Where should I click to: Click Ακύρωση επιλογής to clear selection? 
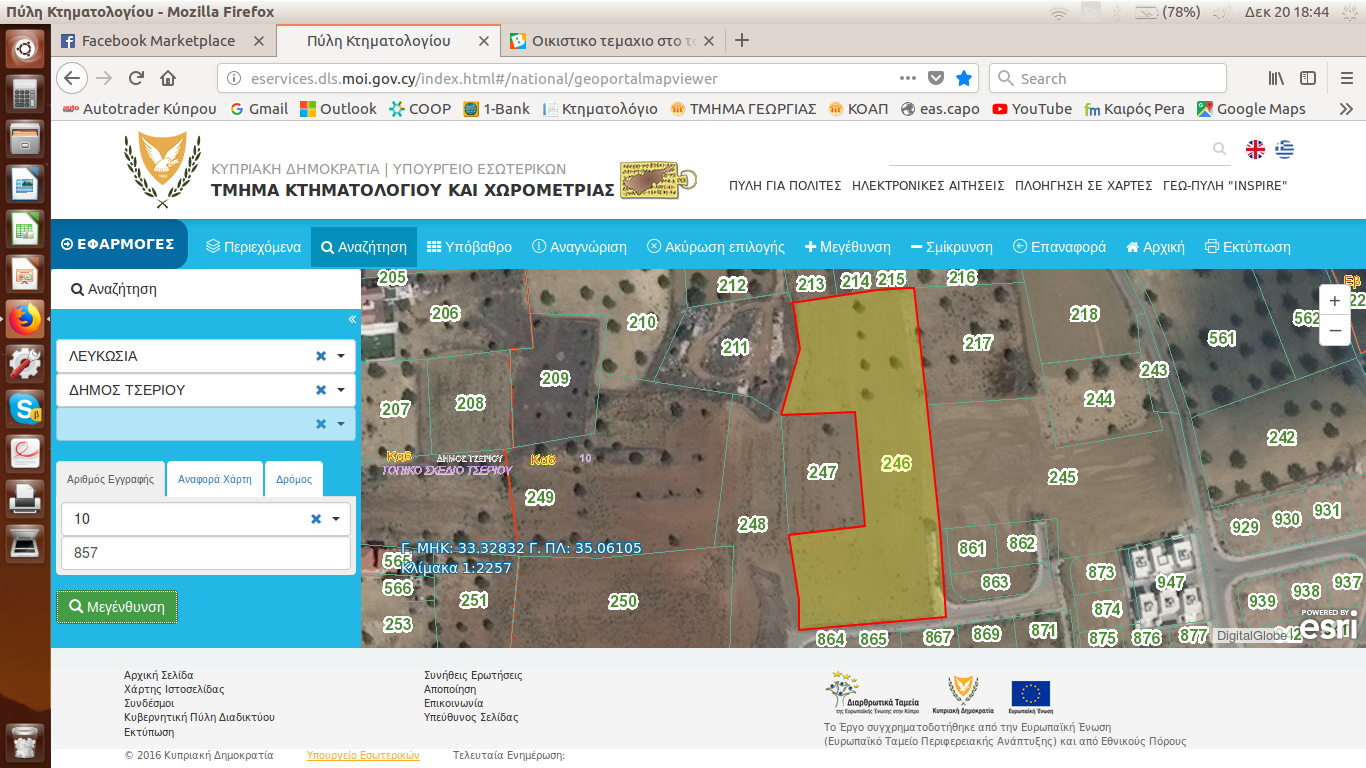tap(716, 247)
